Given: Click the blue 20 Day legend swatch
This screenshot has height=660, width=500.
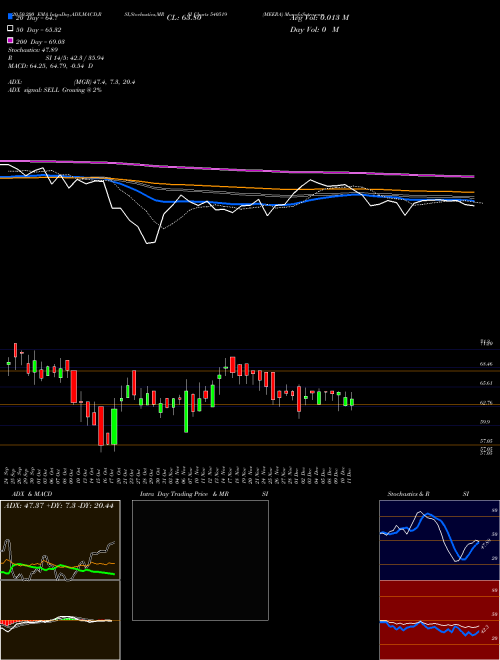Looking at the screenshot, I should click(10, 17).
